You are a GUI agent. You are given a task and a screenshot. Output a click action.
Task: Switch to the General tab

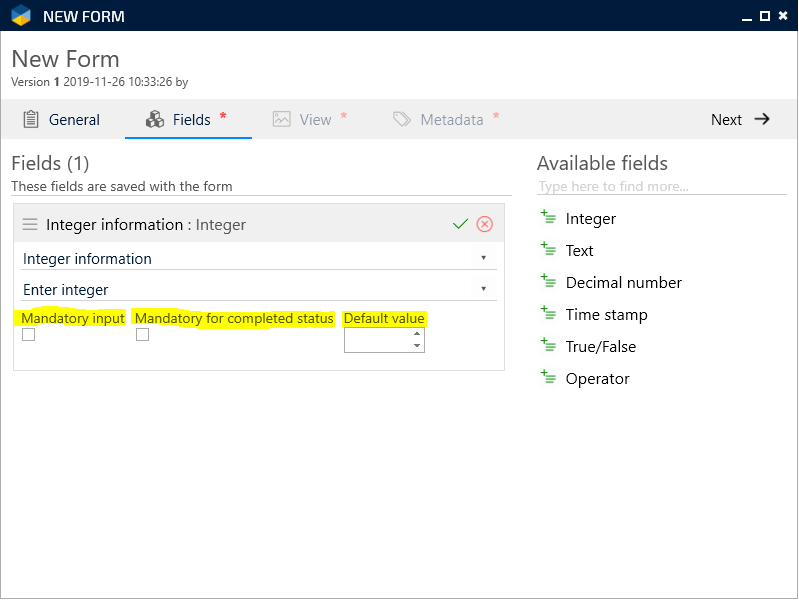[x=62, y=119]
